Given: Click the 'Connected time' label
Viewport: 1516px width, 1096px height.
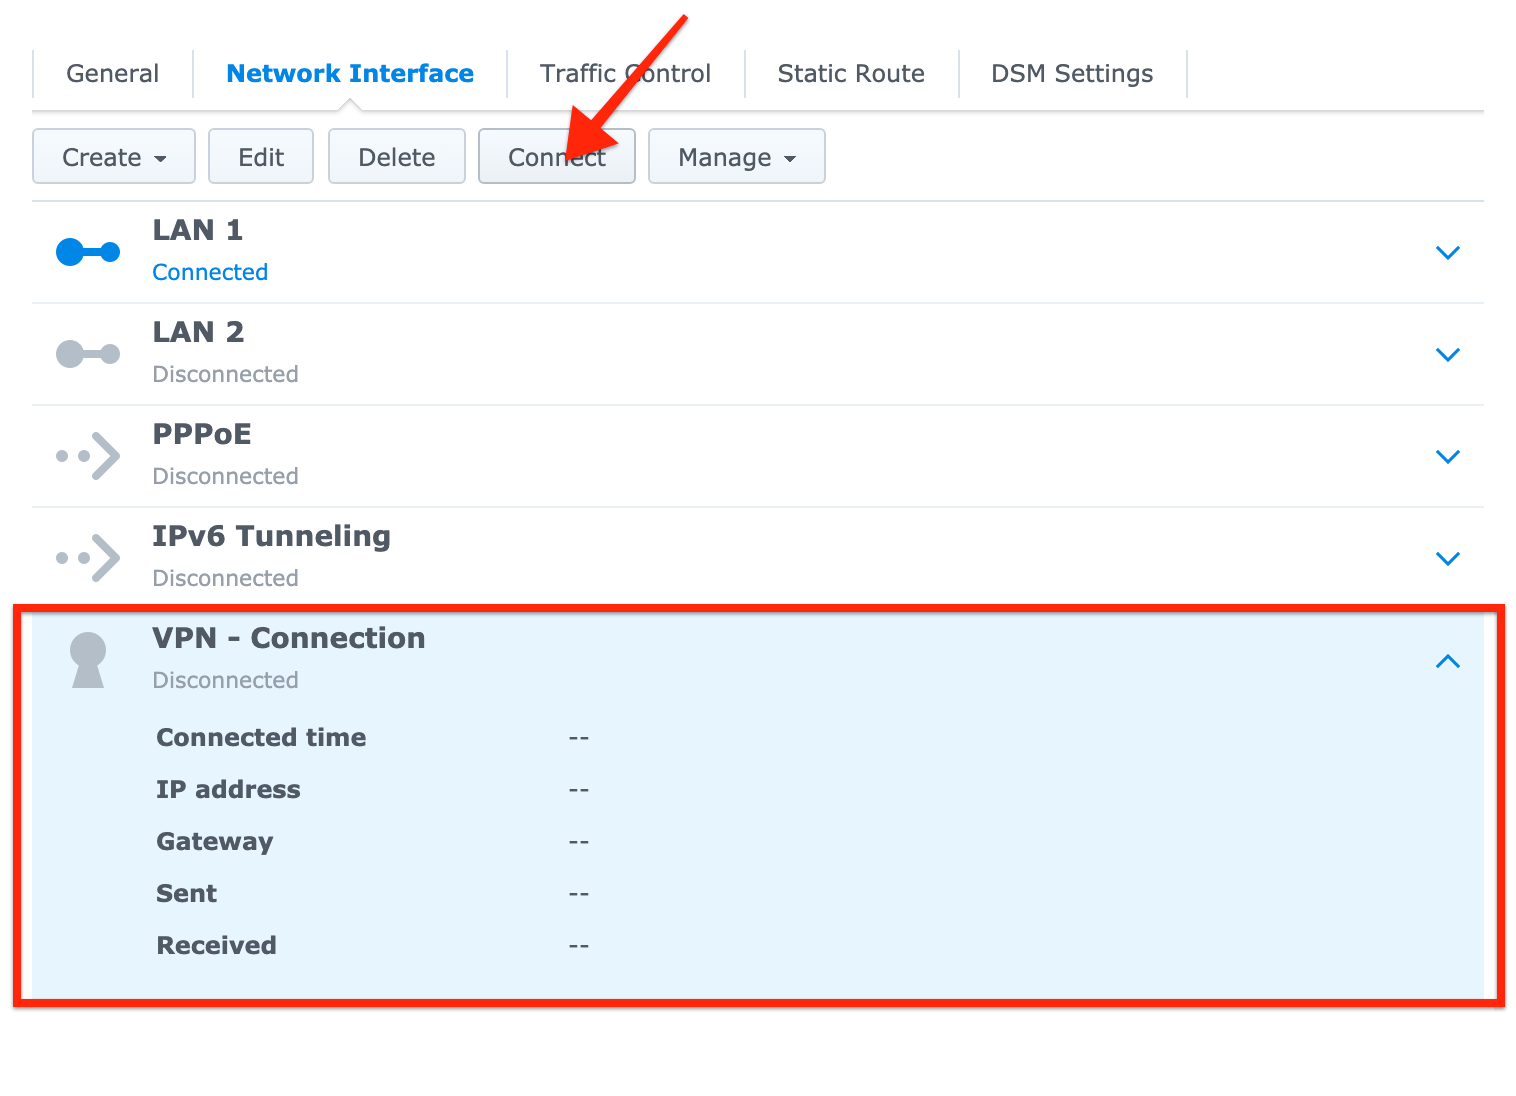Looking at the screenshot, I should click(261, 737).
